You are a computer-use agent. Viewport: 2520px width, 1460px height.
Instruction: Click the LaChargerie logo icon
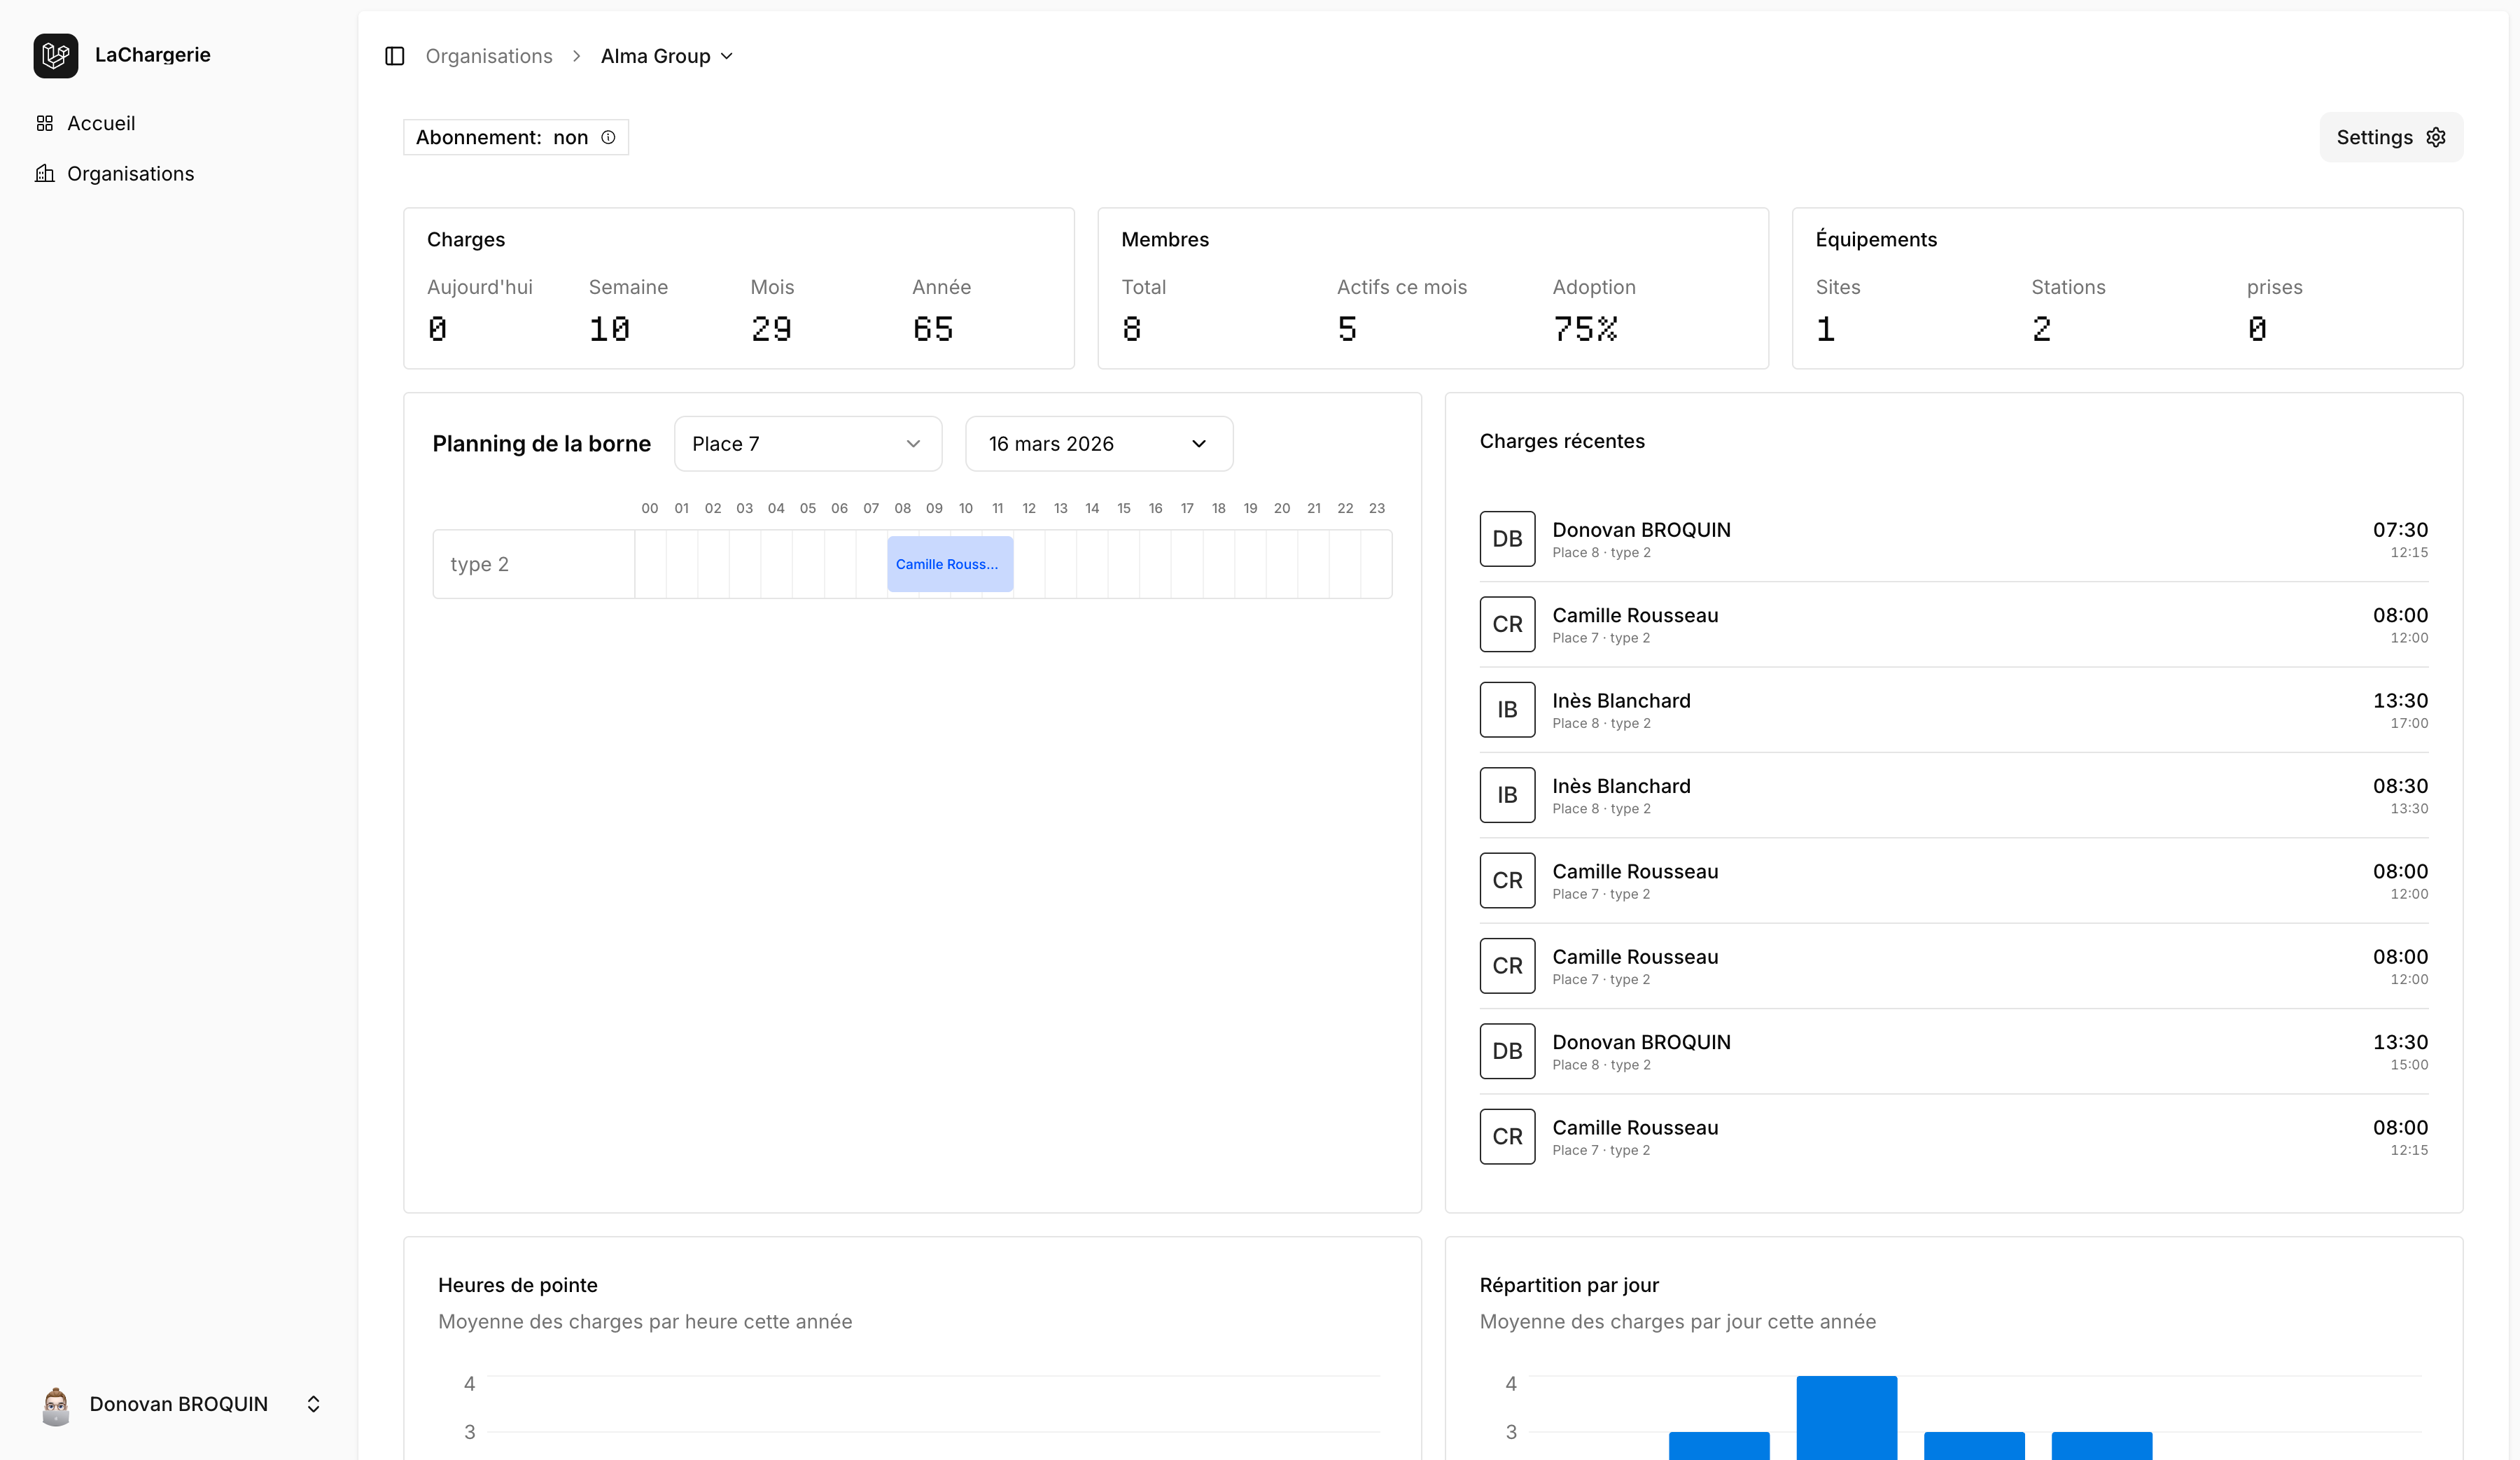[55, 55]
